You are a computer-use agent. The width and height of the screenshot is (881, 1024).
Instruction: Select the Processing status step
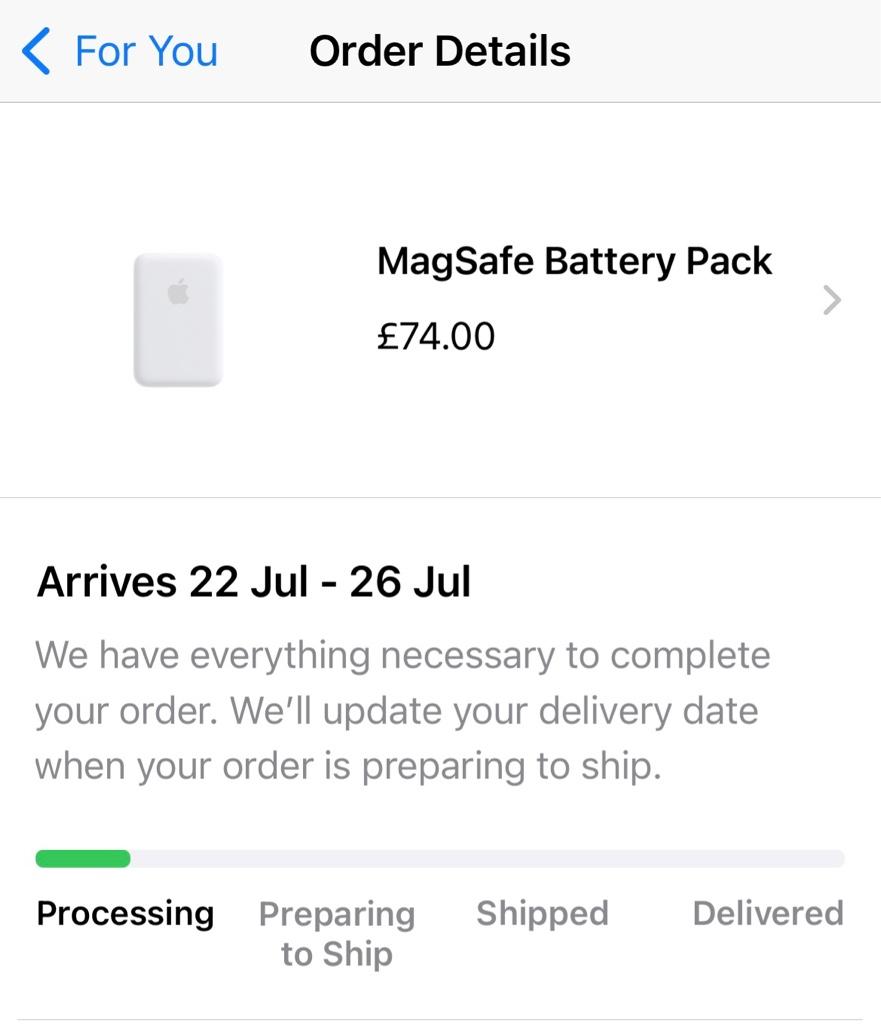125,913
